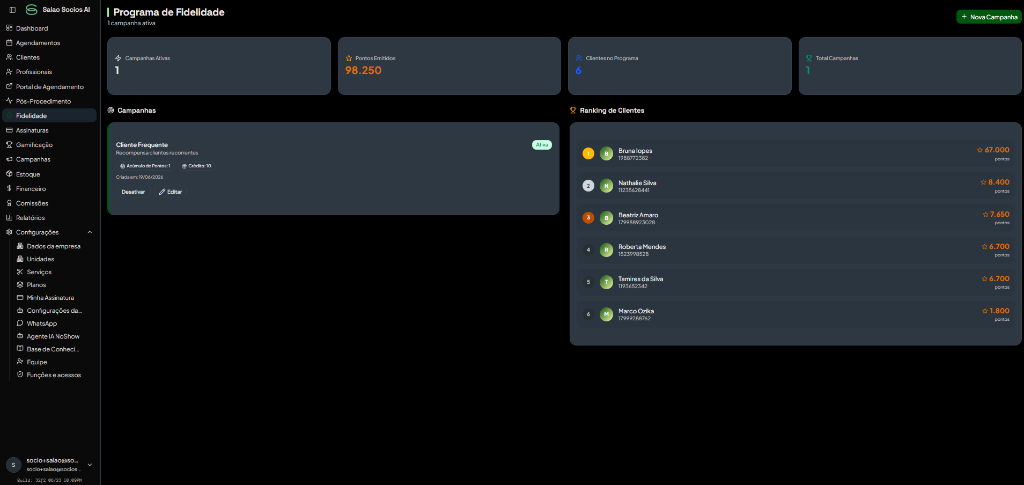Click the Financeiro dollar icon
Screen dimensions: 1024x485
point(9,189)
